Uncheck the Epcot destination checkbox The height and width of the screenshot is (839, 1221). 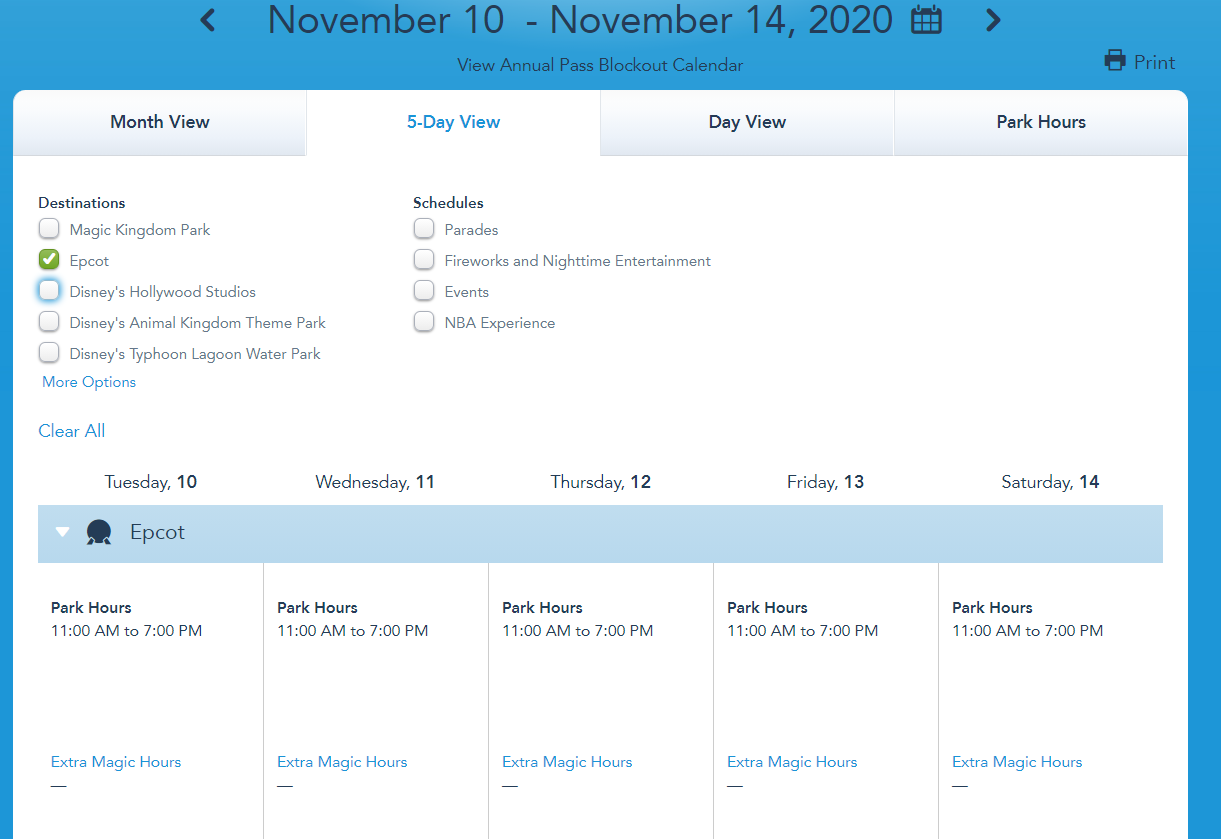[x=49, y=260]
